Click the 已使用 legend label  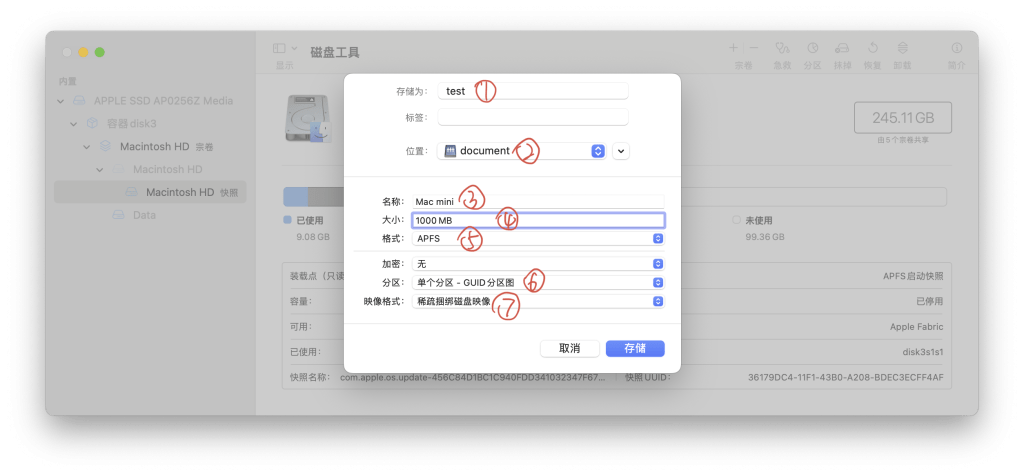tap(310, 221)
